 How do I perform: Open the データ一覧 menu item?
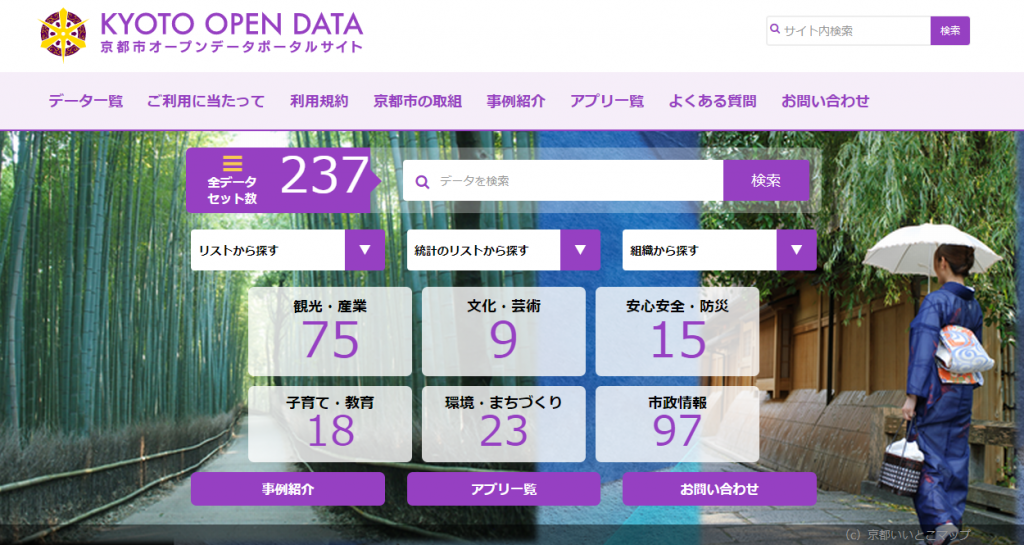tap(86, 101)
